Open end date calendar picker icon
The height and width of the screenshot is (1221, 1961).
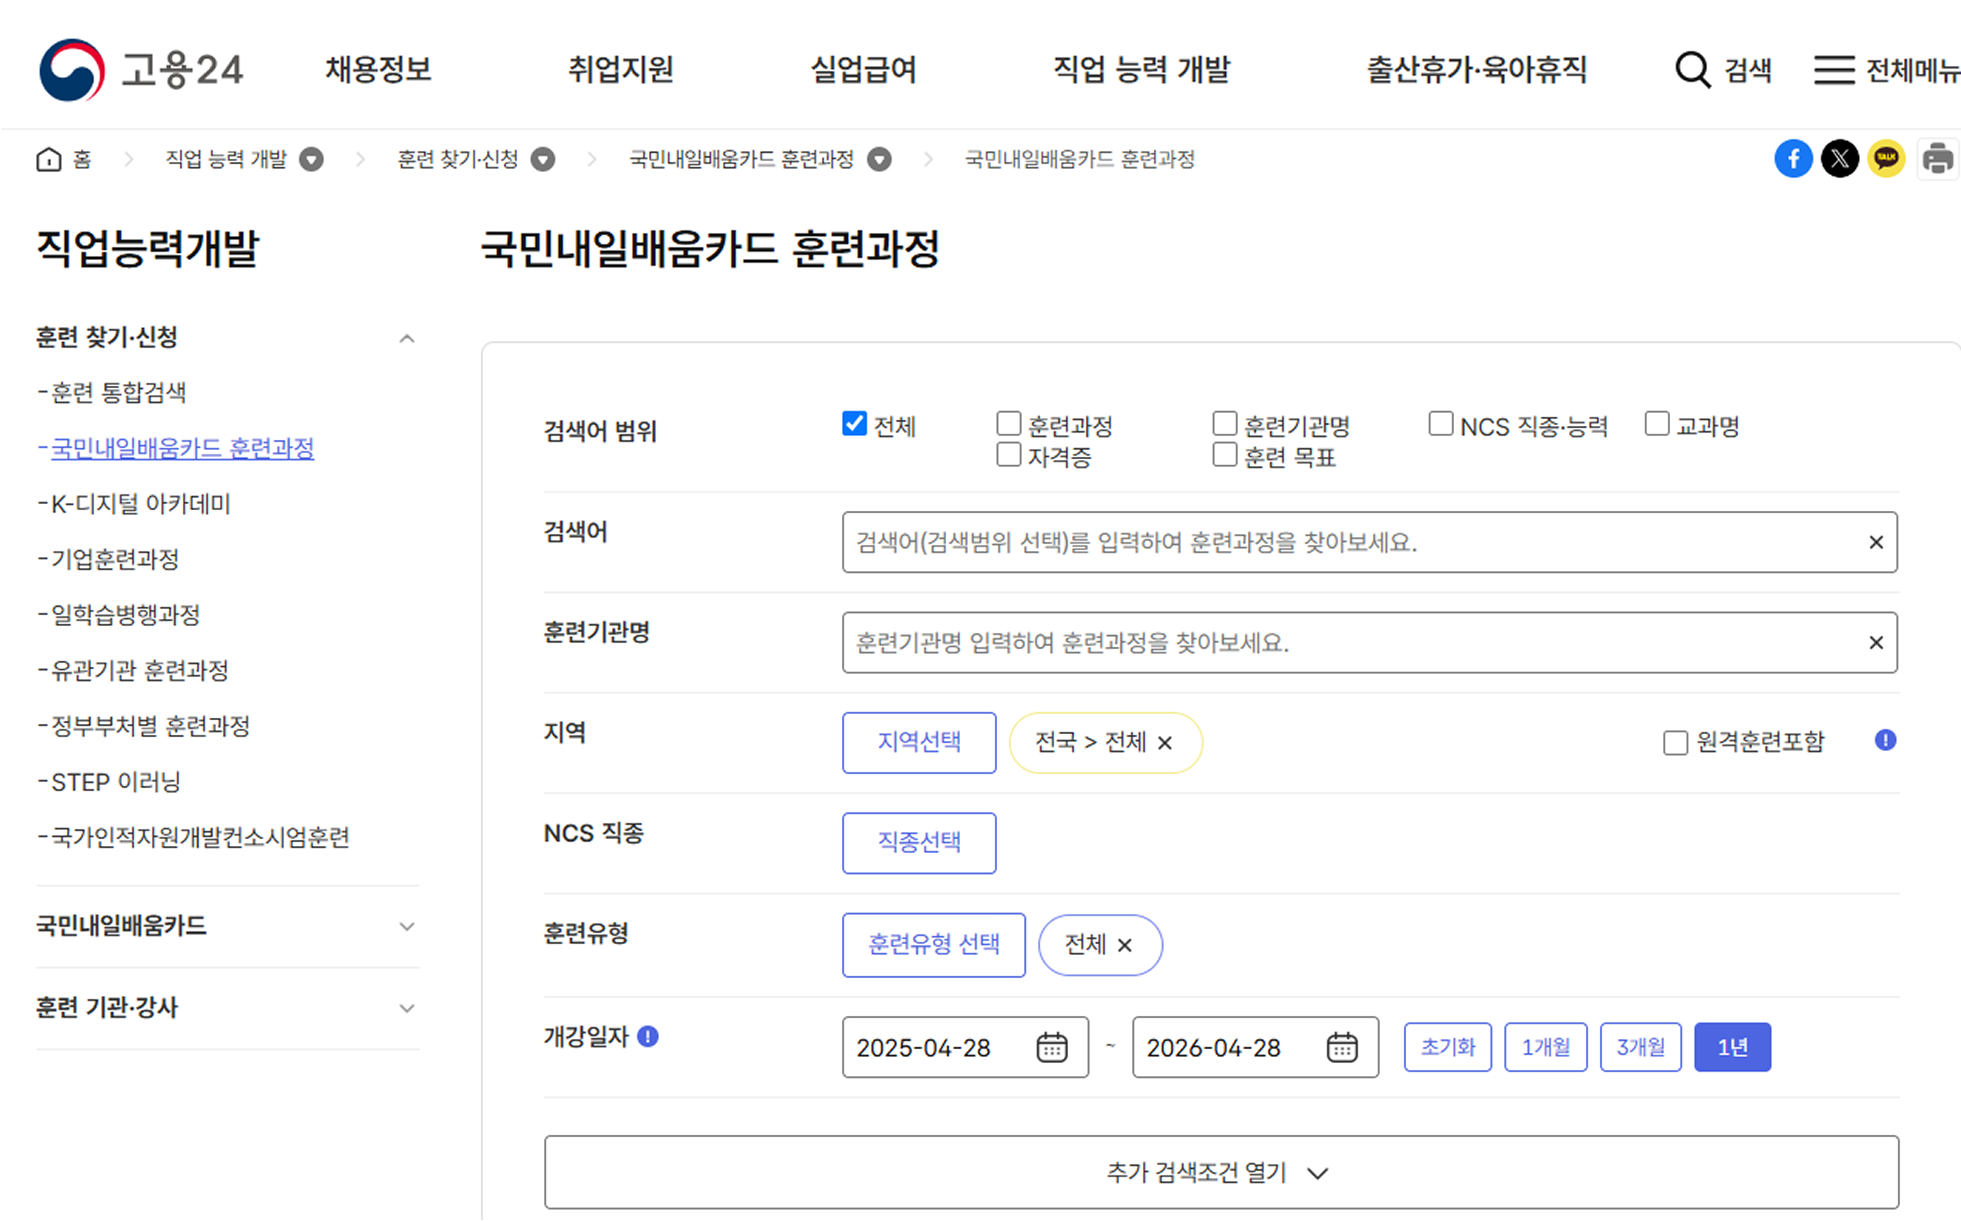point(1342,1047)
